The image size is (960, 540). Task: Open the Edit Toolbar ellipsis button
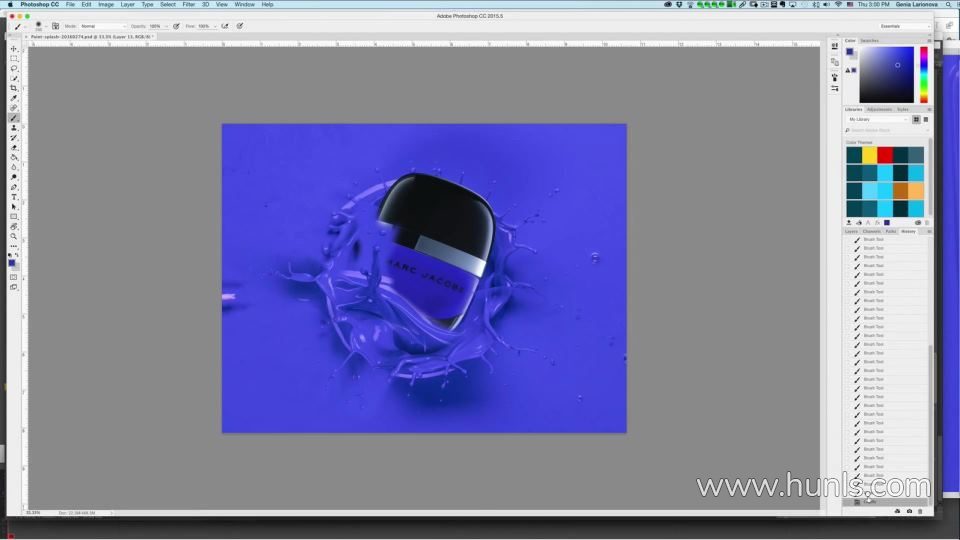click(13, 246)
